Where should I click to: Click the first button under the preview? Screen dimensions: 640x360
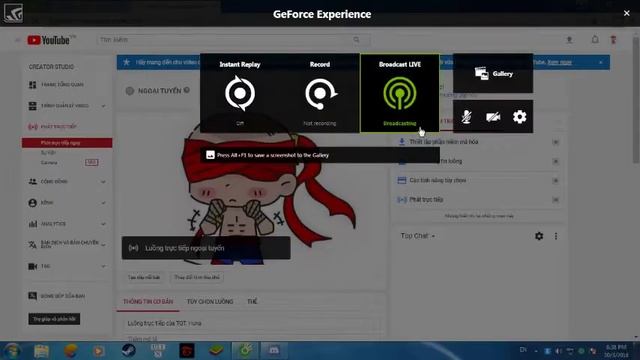pyautogui.click(x=144, y=278)
